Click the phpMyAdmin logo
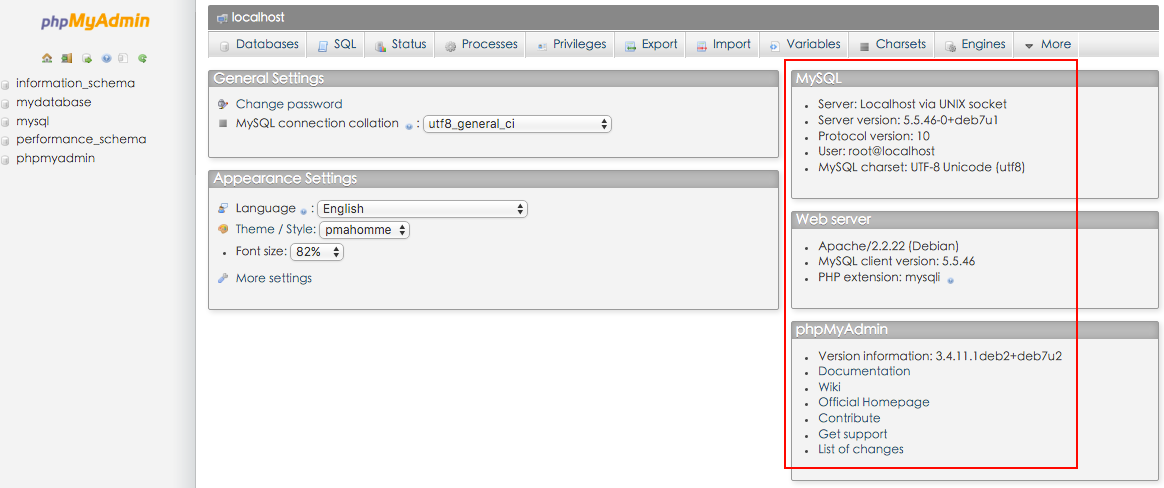Viewport: 1164px width, 488px height. [x=95, y=22]
